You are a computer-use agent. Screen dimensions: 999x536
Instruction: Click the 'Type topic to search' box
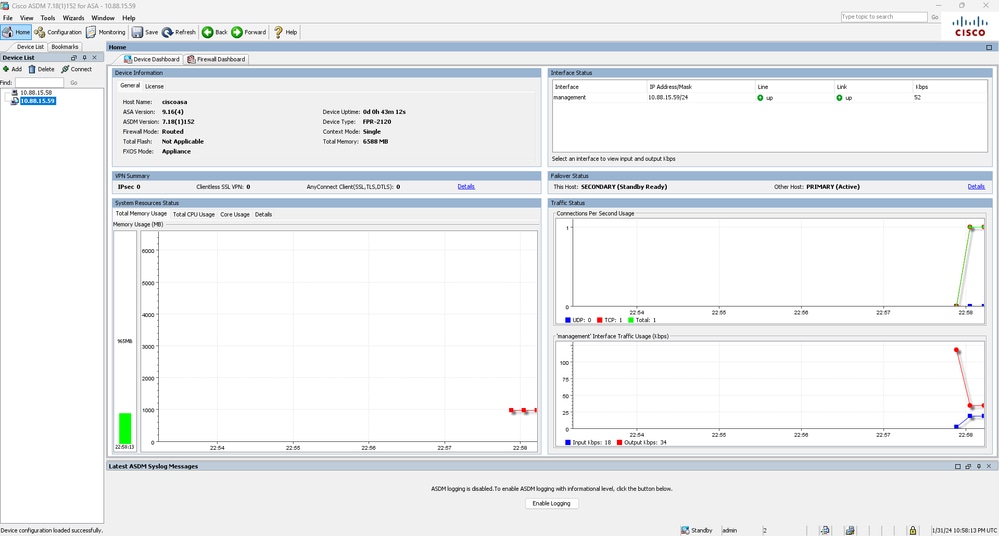(x=884, y=17)
